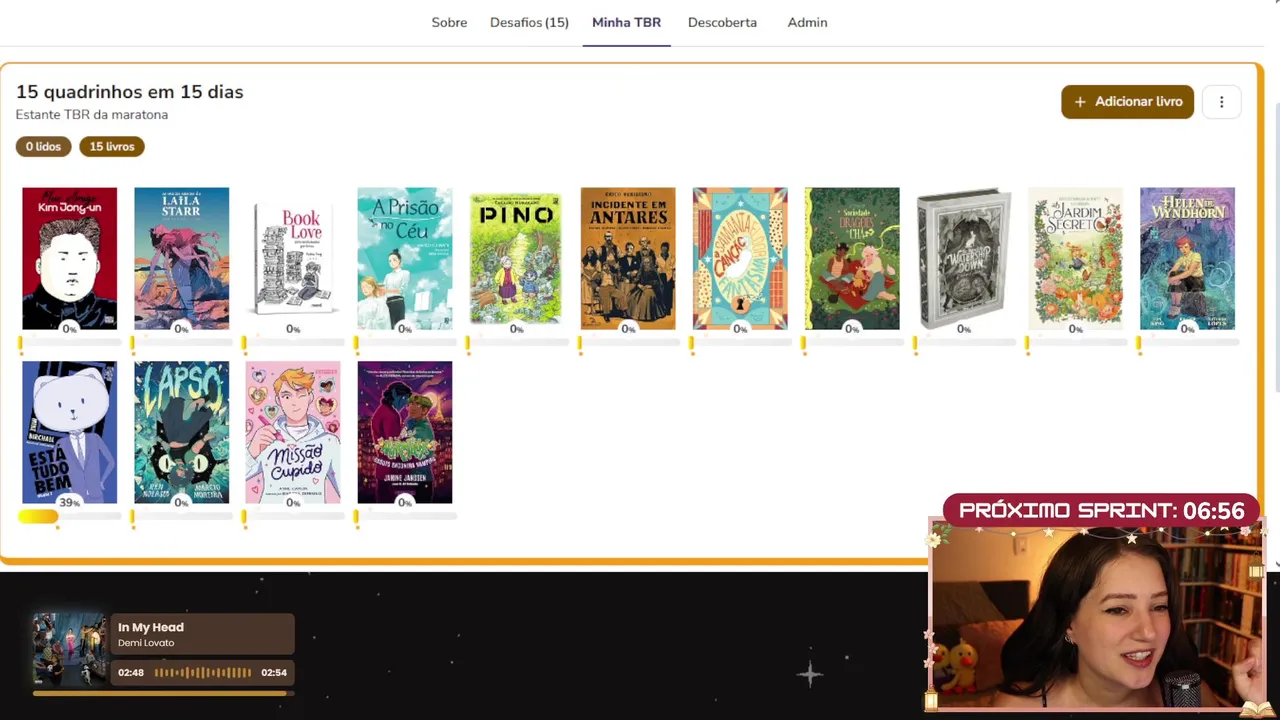Open the Kim Jong-un book cover

click(69, 258)
